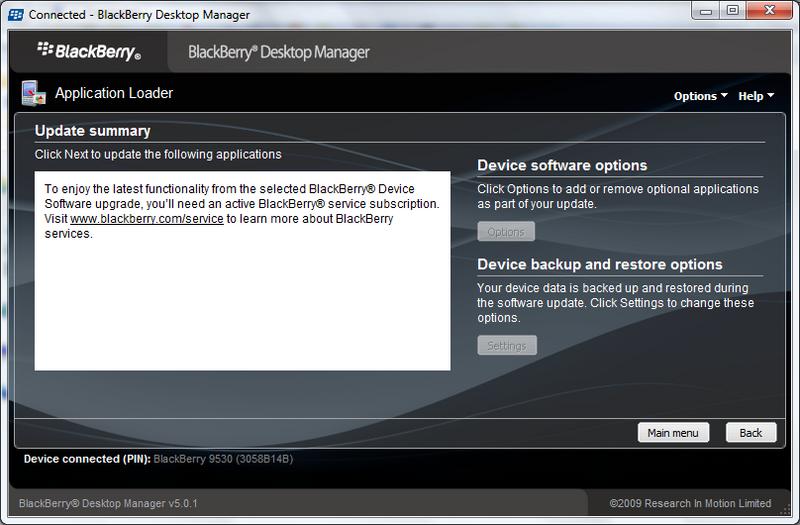Click the Research In Motion copyright text

(x=690, y=503)
